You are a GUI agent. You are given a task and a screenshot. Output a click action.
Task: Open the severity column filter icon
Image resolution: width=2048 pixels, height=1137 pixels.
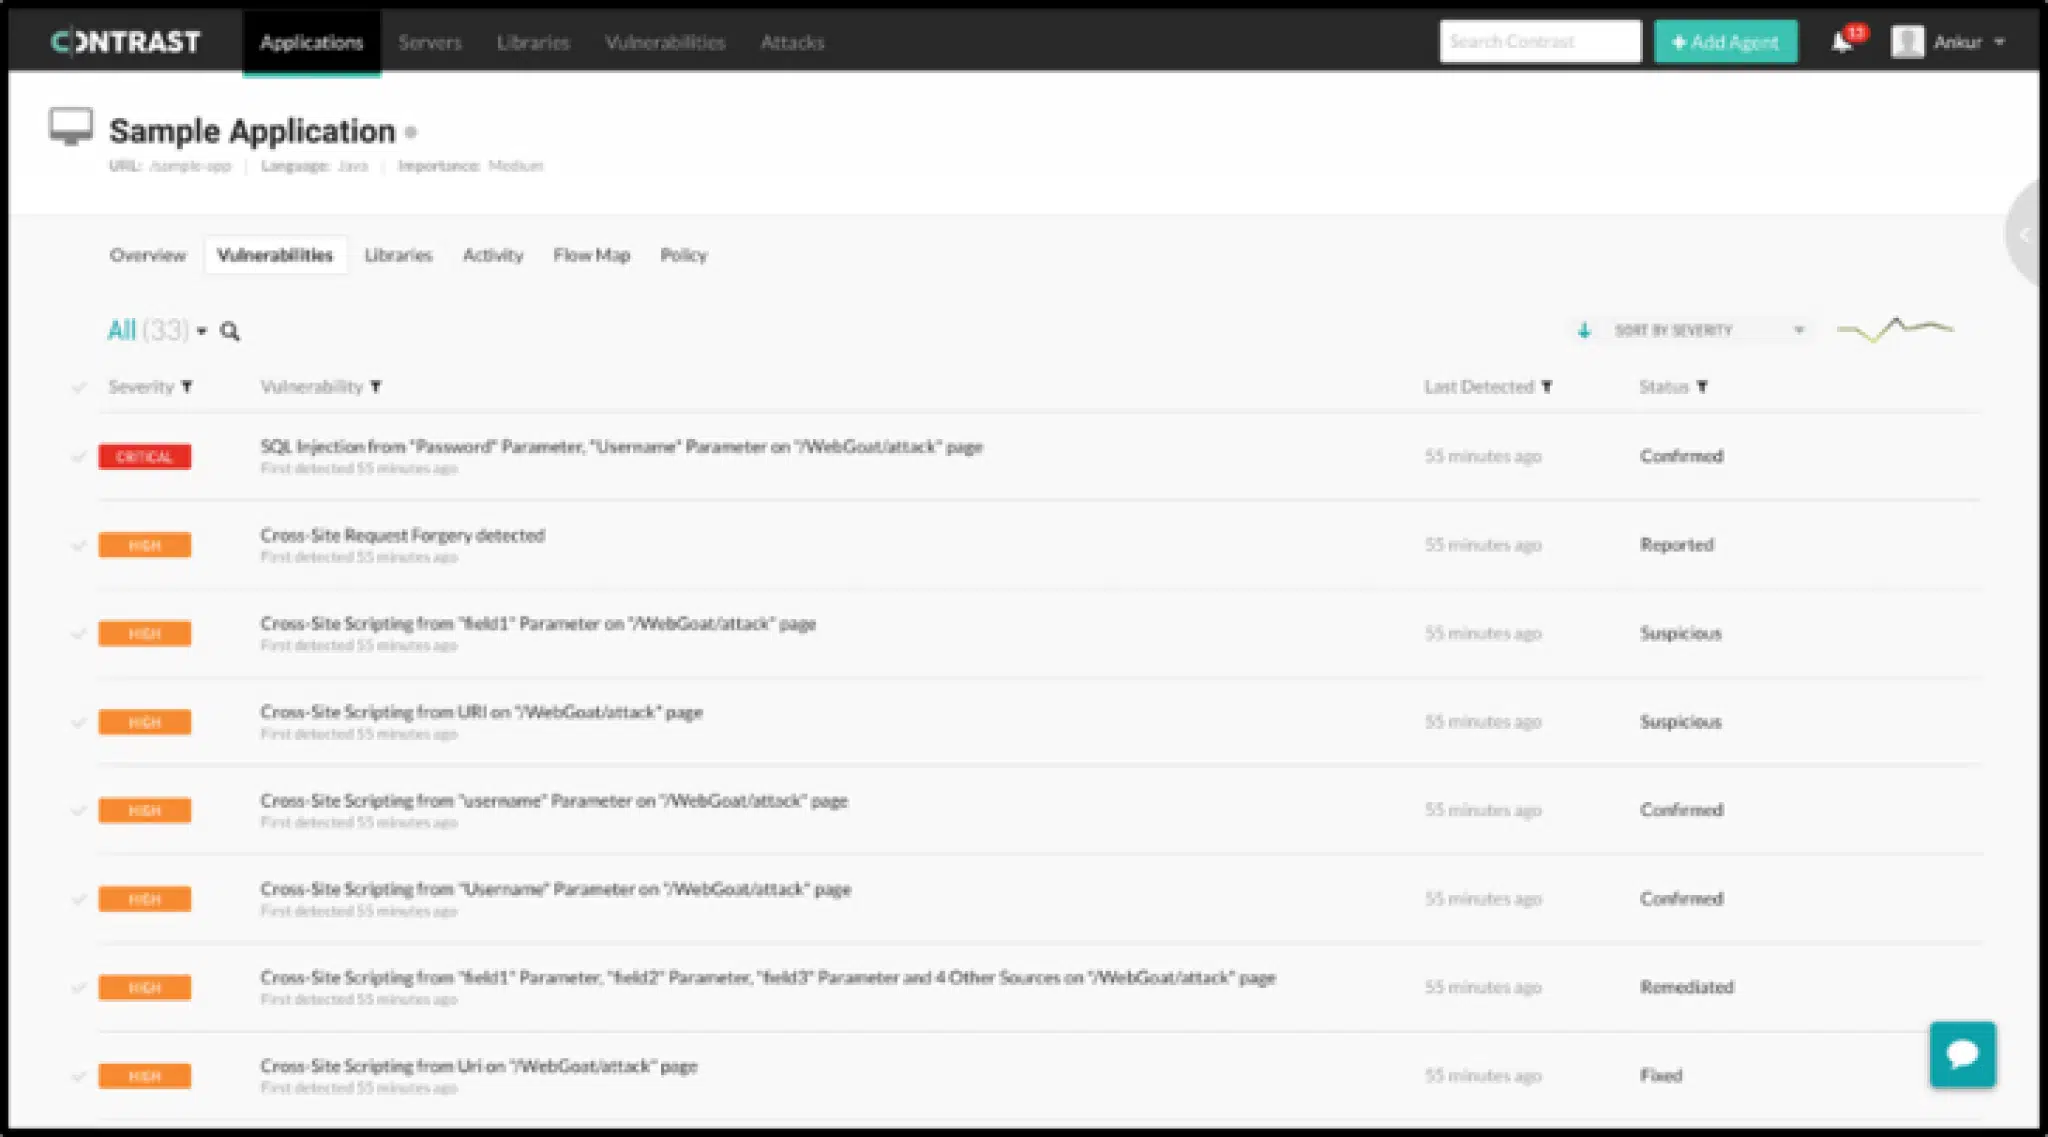(189, 387)
